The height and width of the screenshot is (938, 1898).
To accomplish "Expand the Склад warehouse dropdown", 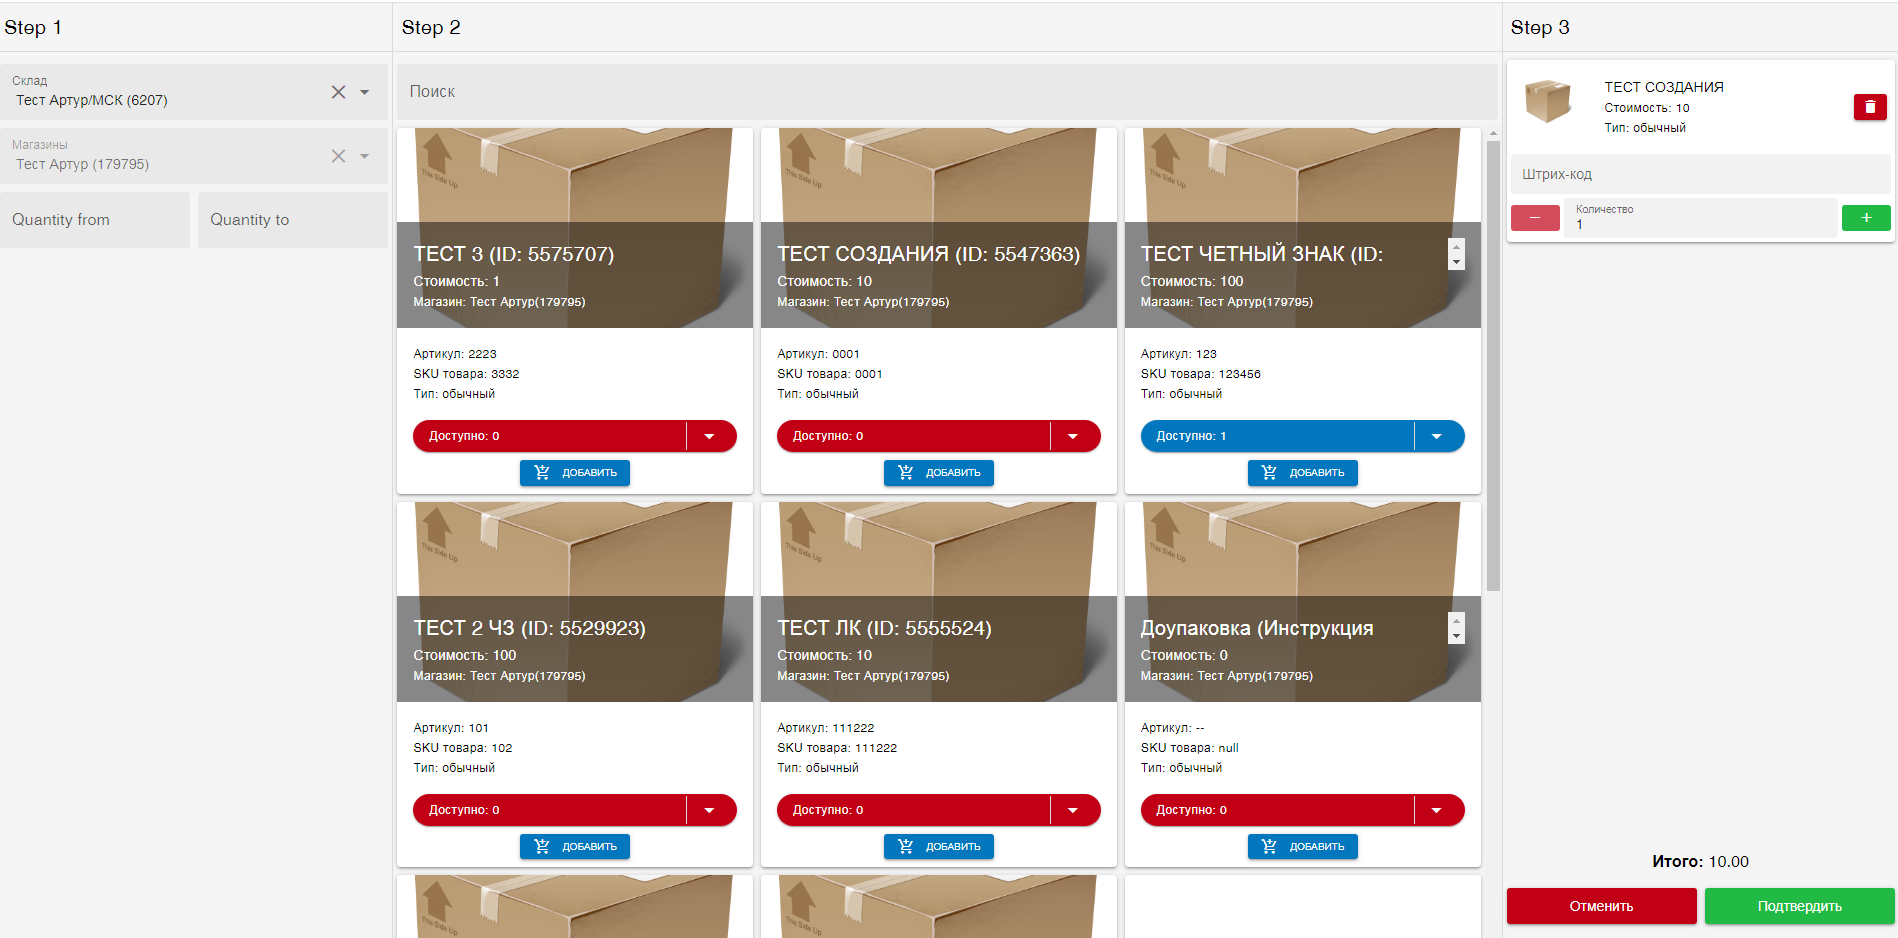I will tap(365, 92).
